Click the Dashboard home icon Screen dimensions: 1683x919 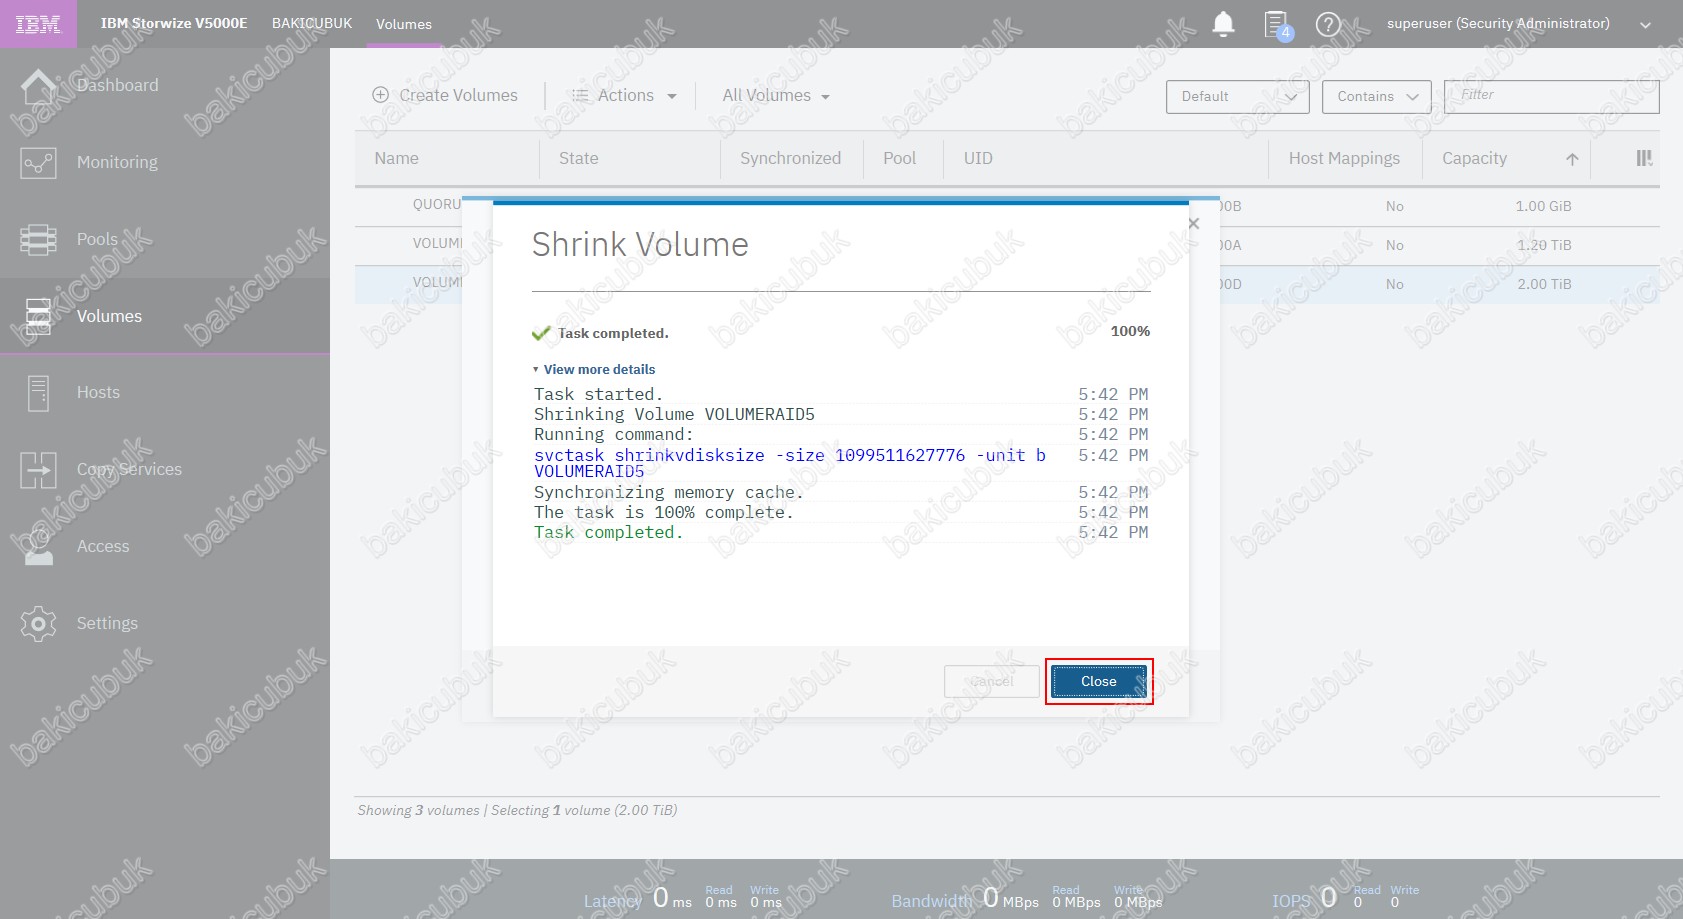[x=38, y=86]
